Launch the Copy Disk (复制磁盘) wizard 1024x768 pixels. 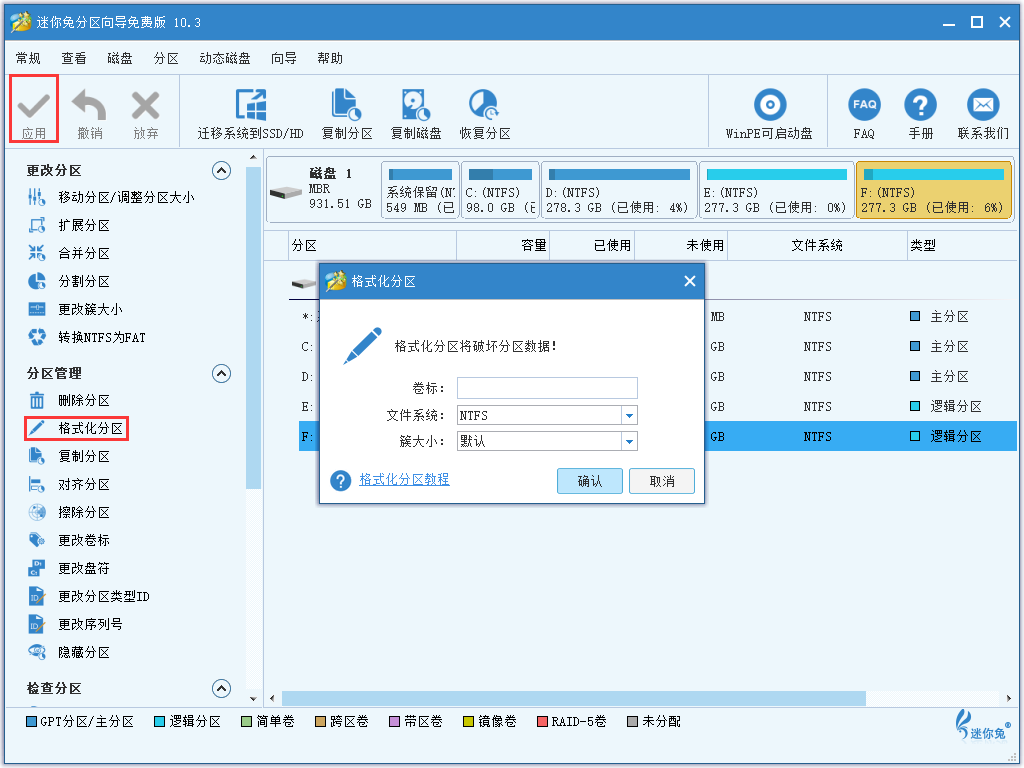[x=416, y=114]
